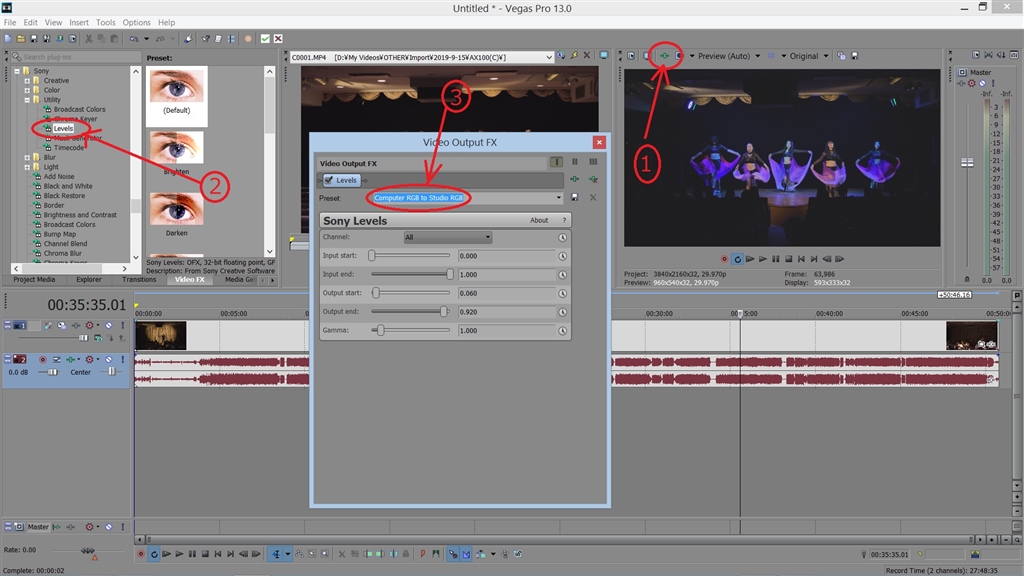Screen dimensions: 1024x576
Task: Remove selected plug-in from FX chain
Action: (x=593, y=180)
